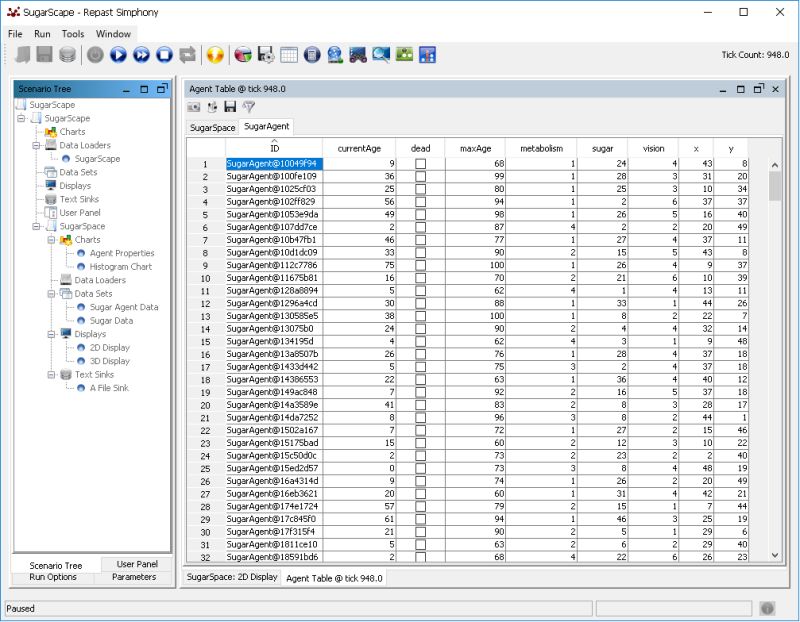This screenshot has height=622, width=800.
Task: Toggle dead checkbox for SugarAgent@1296a4cd
Action: point(420,303)
